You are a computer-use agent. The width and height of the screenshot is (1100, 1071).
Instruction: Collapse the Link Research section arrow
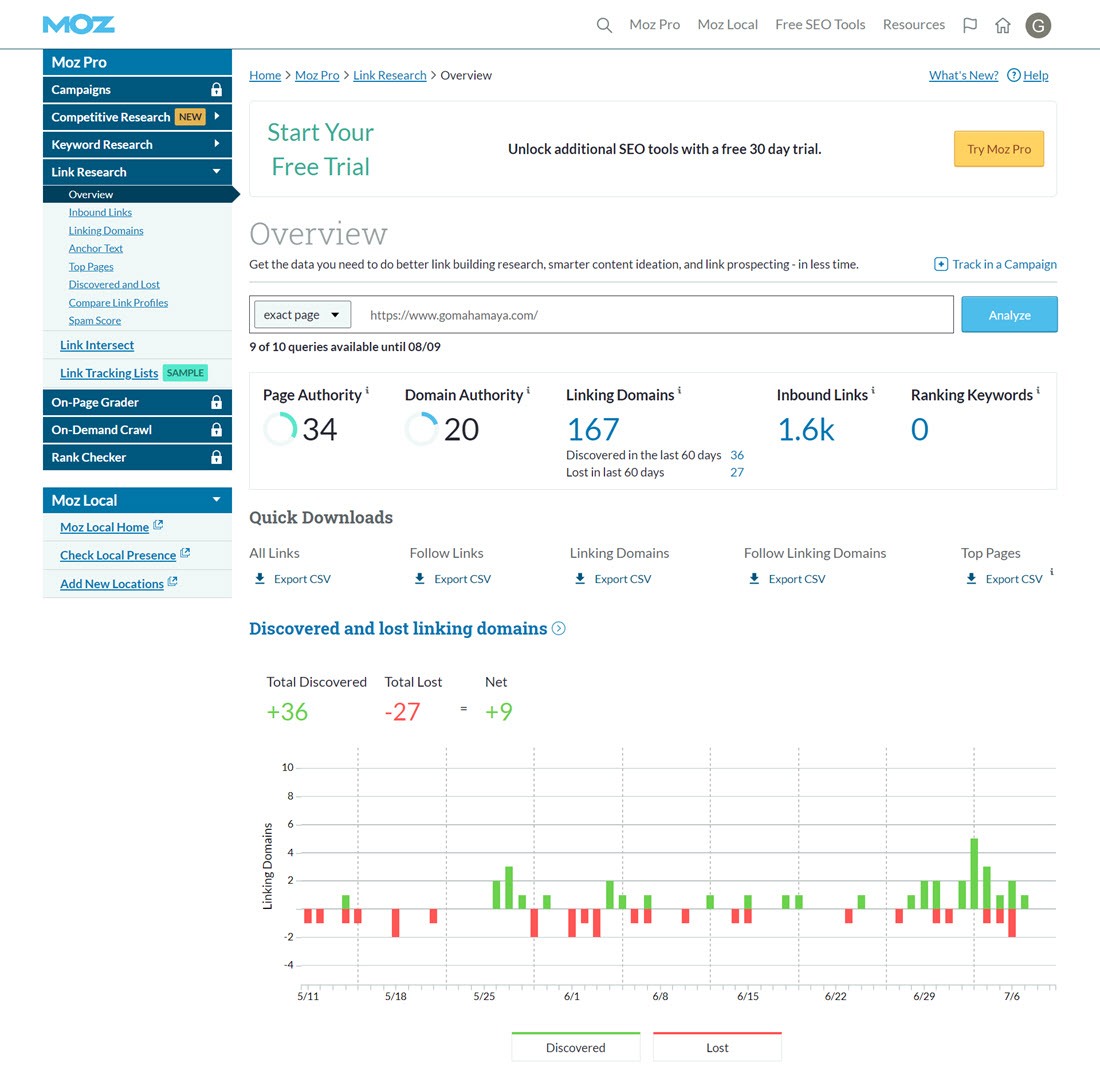click(217, 171)
